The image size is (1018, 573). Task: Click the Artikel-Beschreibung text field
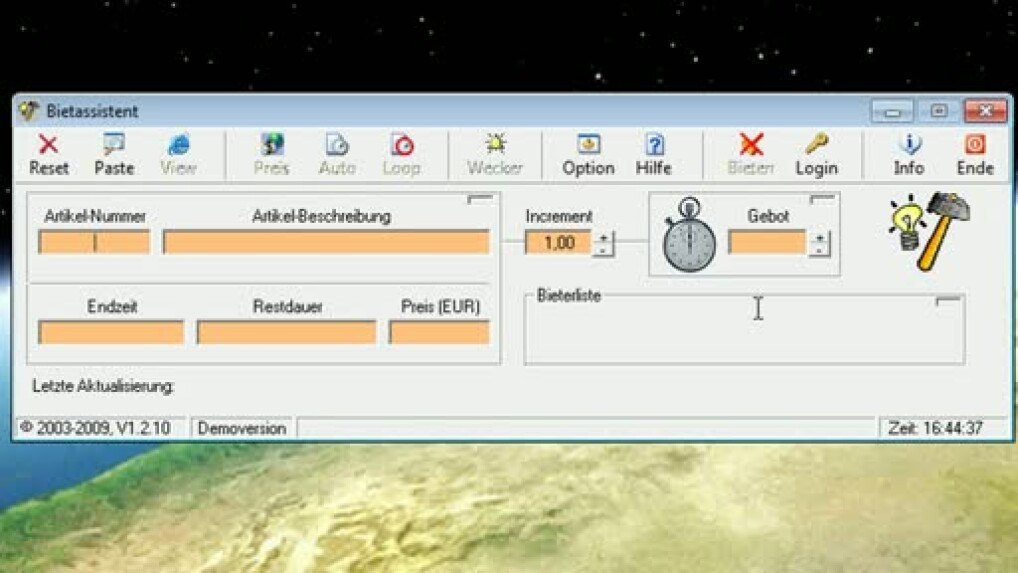(x=326, y=242)
